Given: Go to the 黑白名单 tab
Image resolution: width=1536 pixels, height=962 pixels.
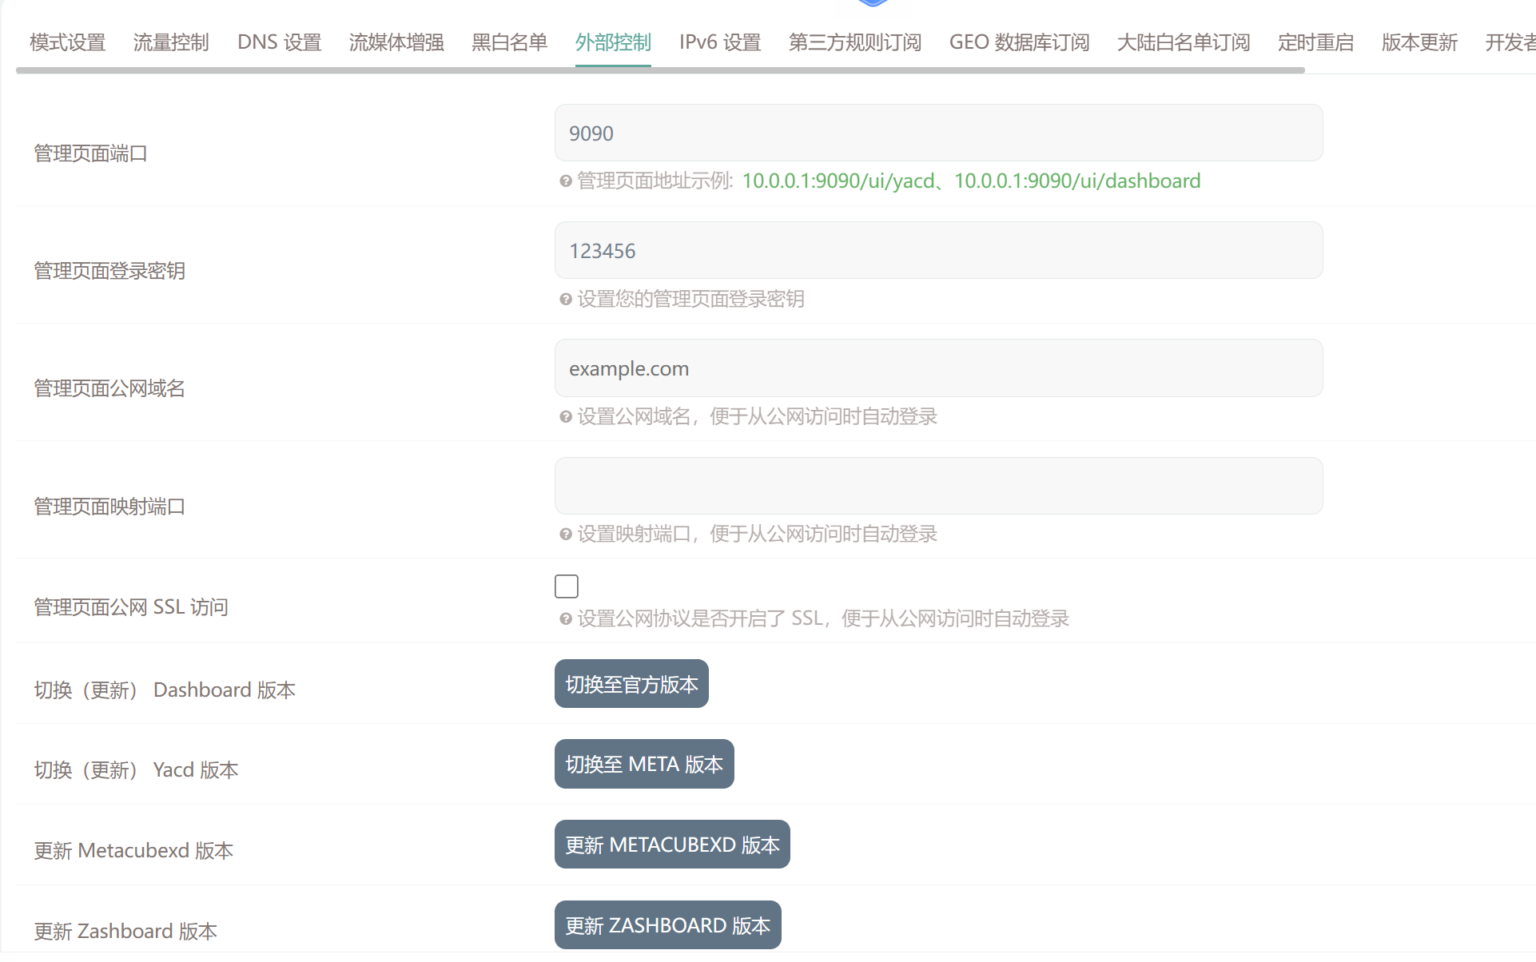Looking at the screenshot, I should point(509,42).
